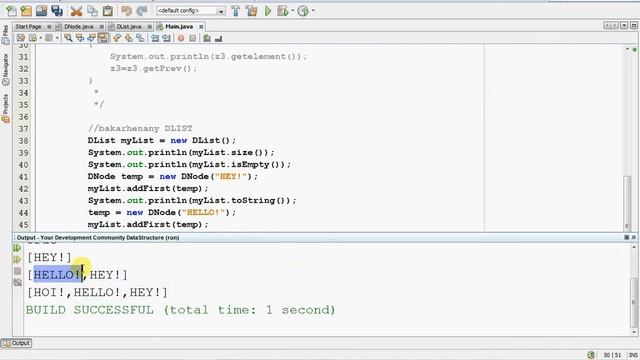Select the Main.java tab

[179, 27]
